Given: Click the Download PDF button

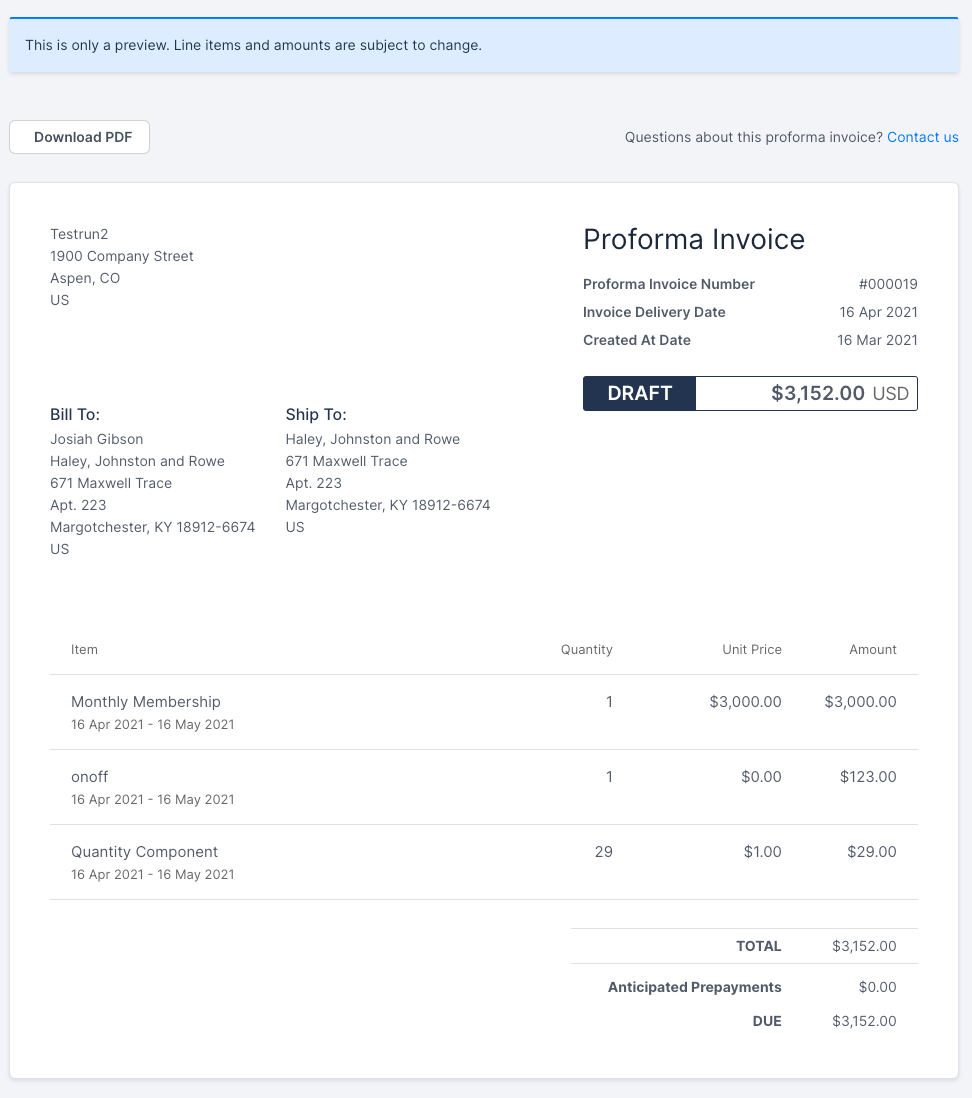Looking at the screenshot, I should click(x=80, y=137).
